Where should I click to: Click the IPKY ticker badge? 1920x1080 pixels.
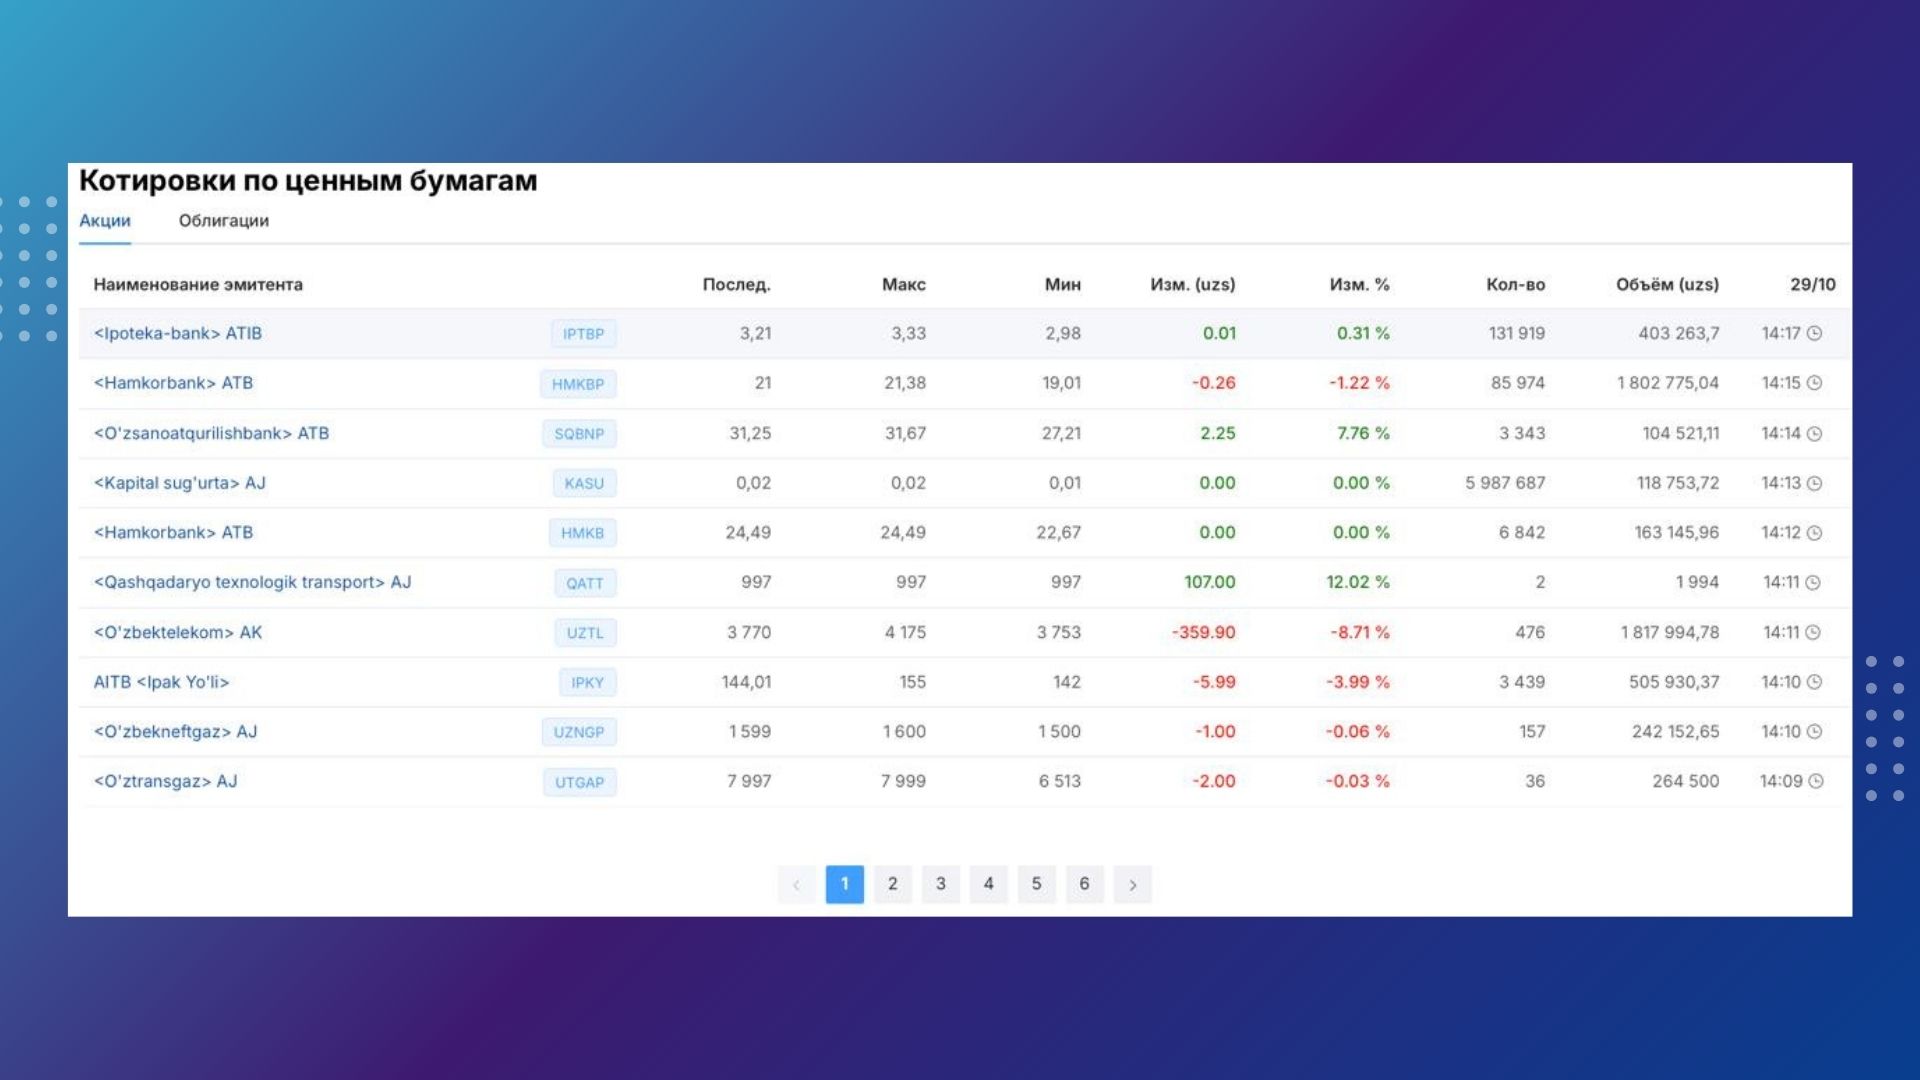tap(587, 683)
